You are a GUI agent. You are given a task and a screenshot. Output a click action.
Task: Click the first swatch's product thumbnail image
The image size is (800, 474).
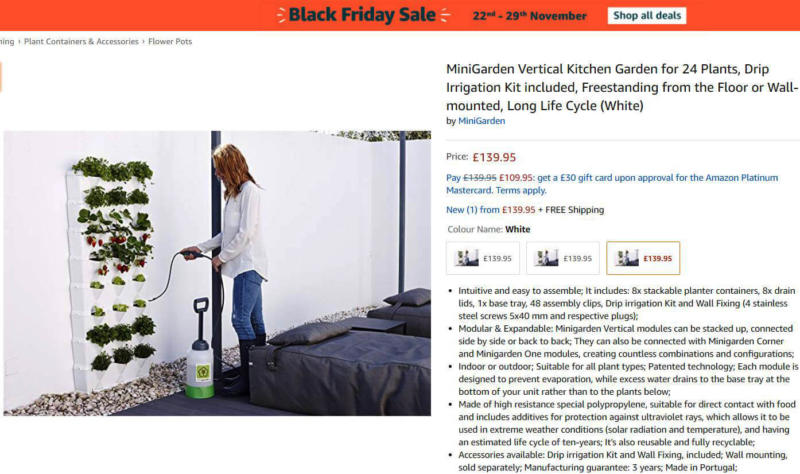tap(466, 258)
